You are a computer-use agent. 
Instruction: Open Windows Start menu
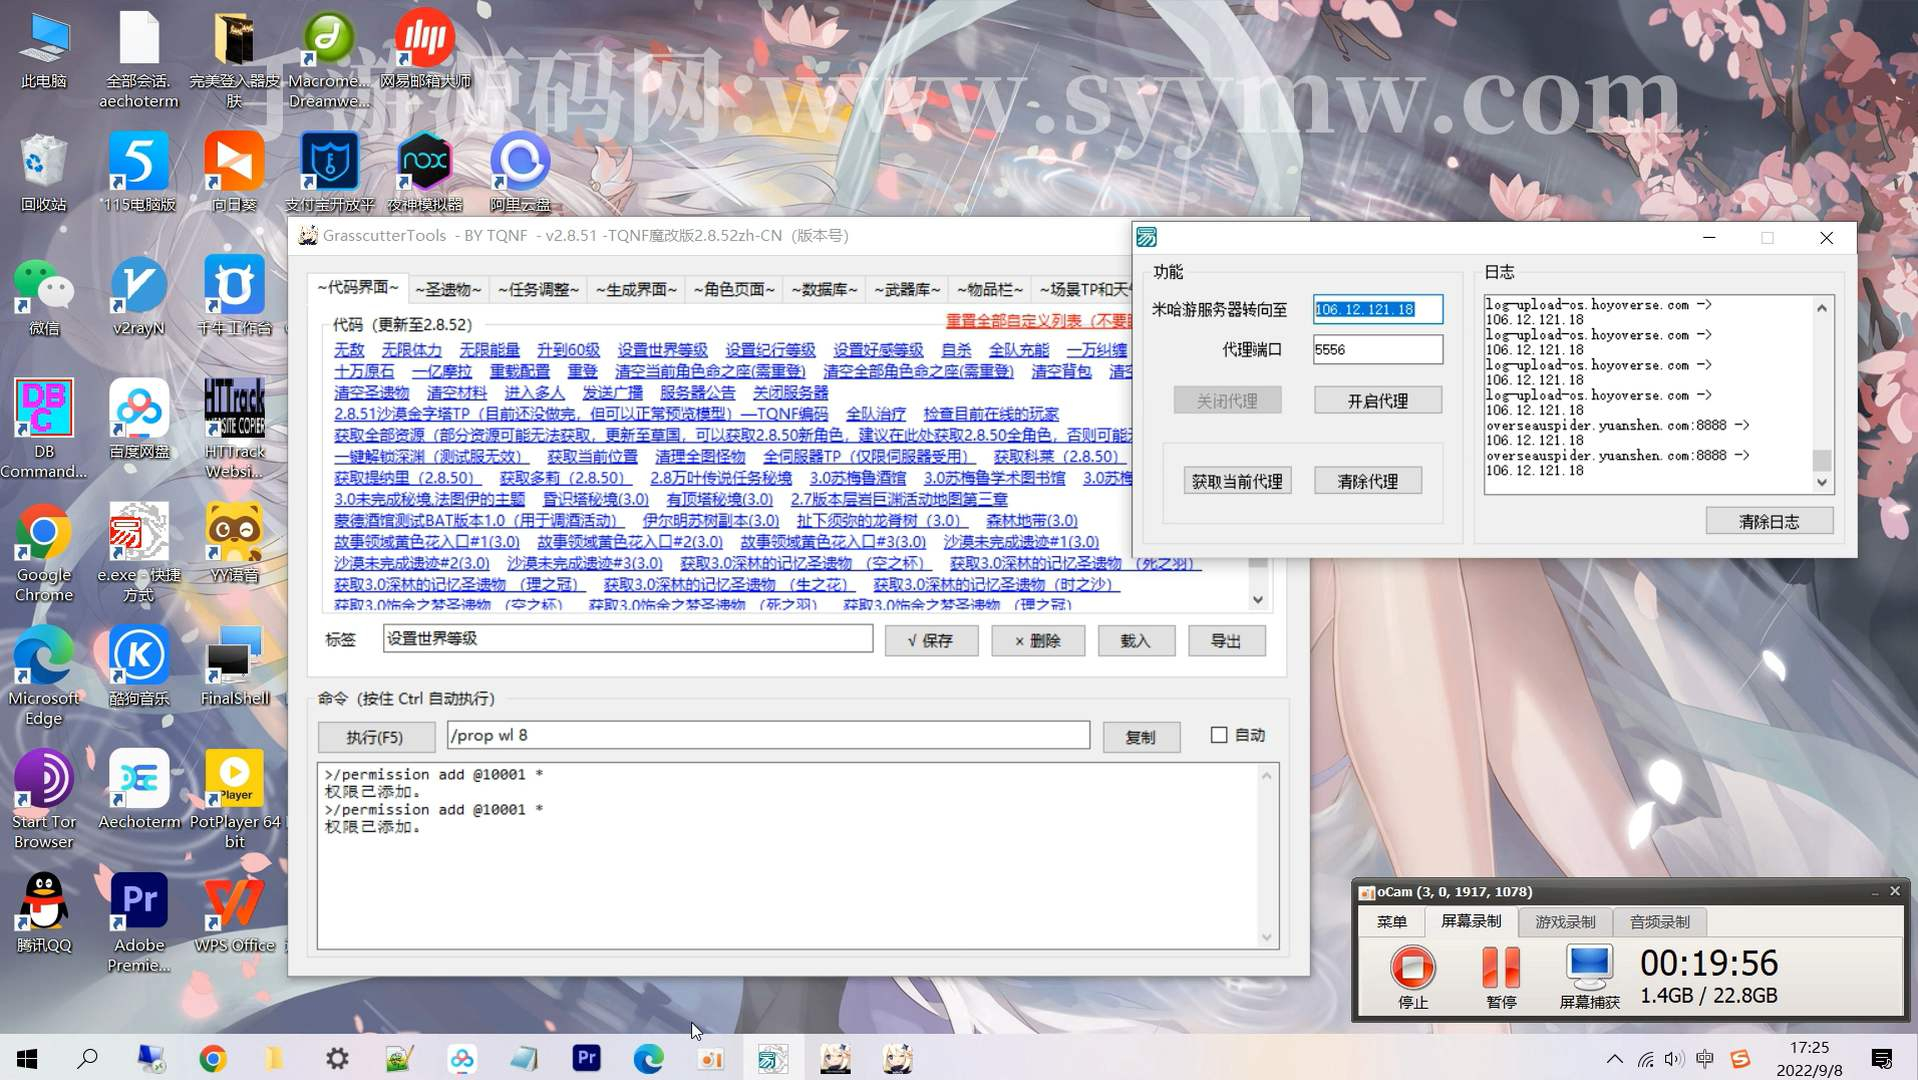pyautogui.click(x=27, y=1058)
